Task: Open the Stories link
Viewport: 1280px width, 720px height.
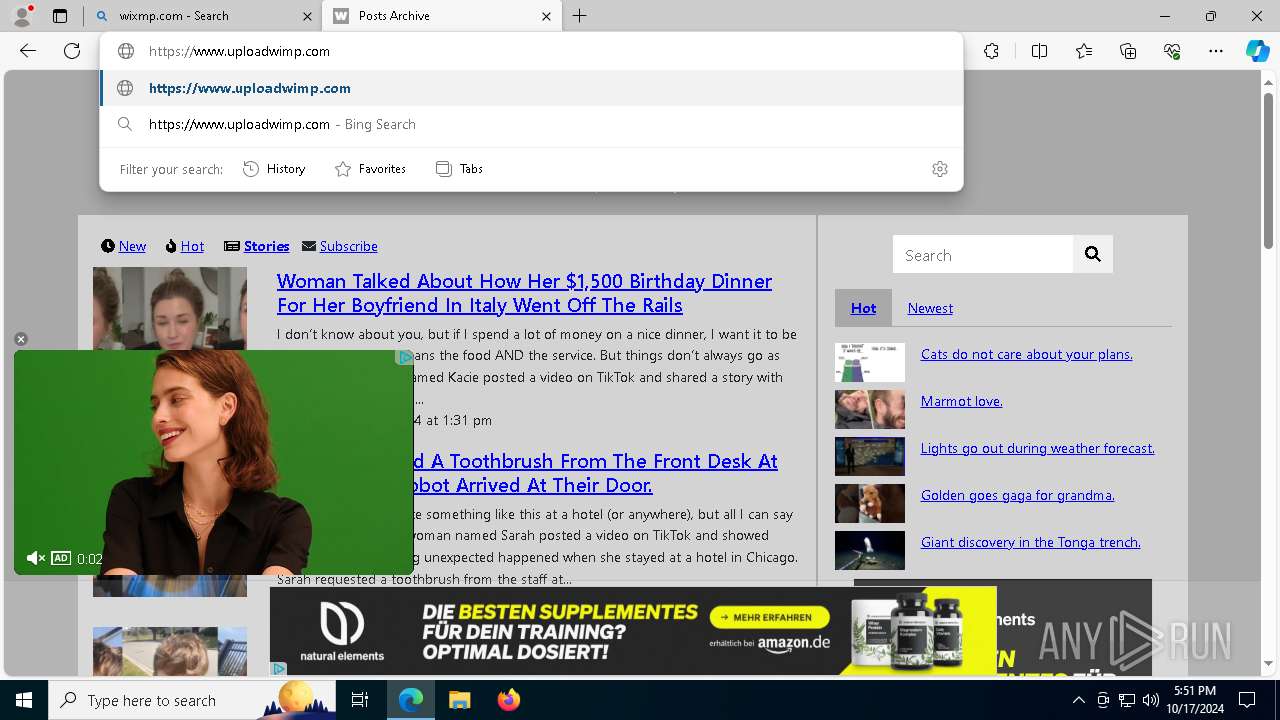Action: point(266,246)
